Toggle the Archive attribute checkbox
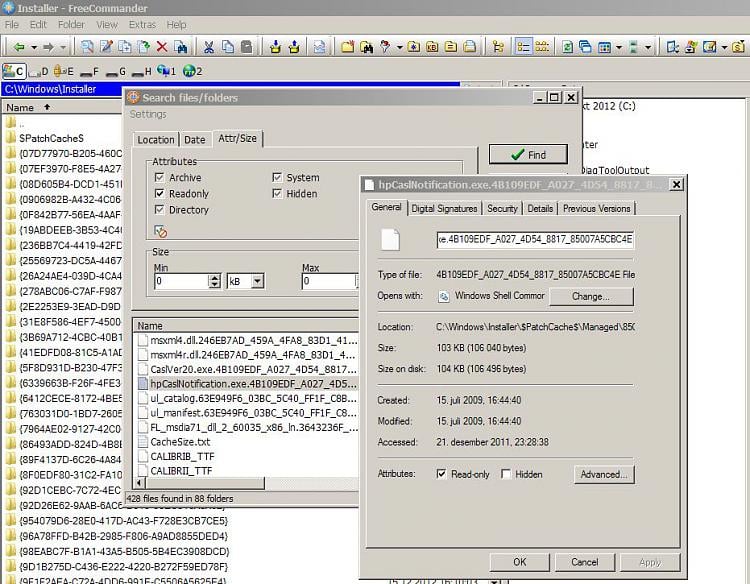750x584 pixels. pos(160,177)
